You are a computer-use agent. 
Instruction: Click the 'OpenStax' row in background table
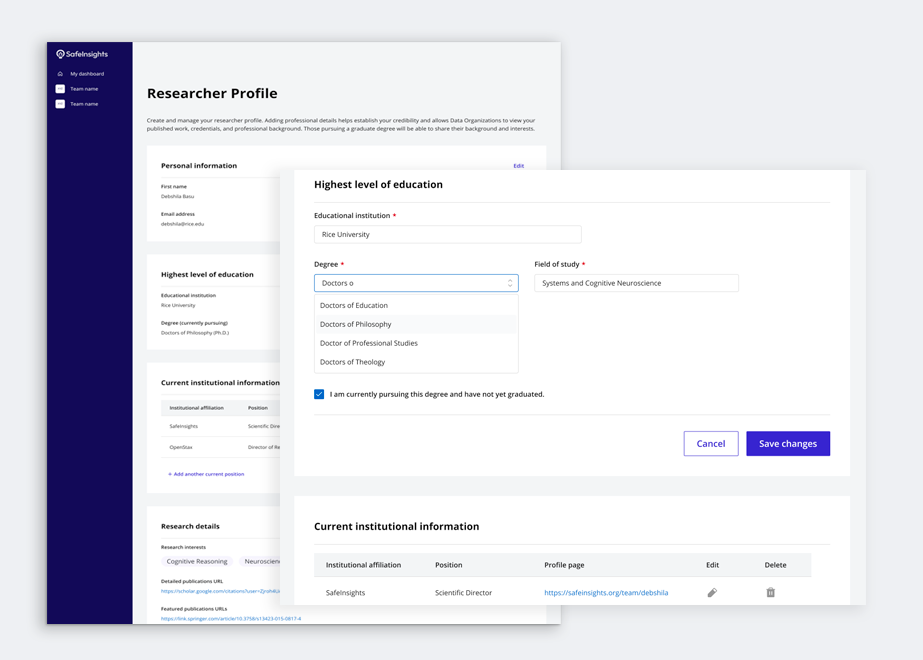click(220, 447)
